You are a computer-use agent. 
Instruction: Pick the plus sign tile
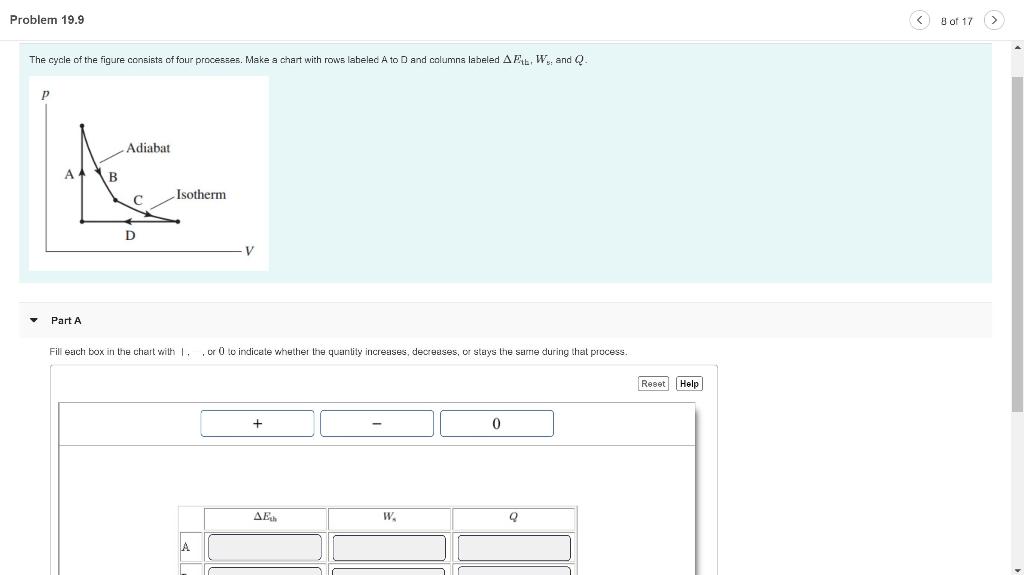coord(257,423)
